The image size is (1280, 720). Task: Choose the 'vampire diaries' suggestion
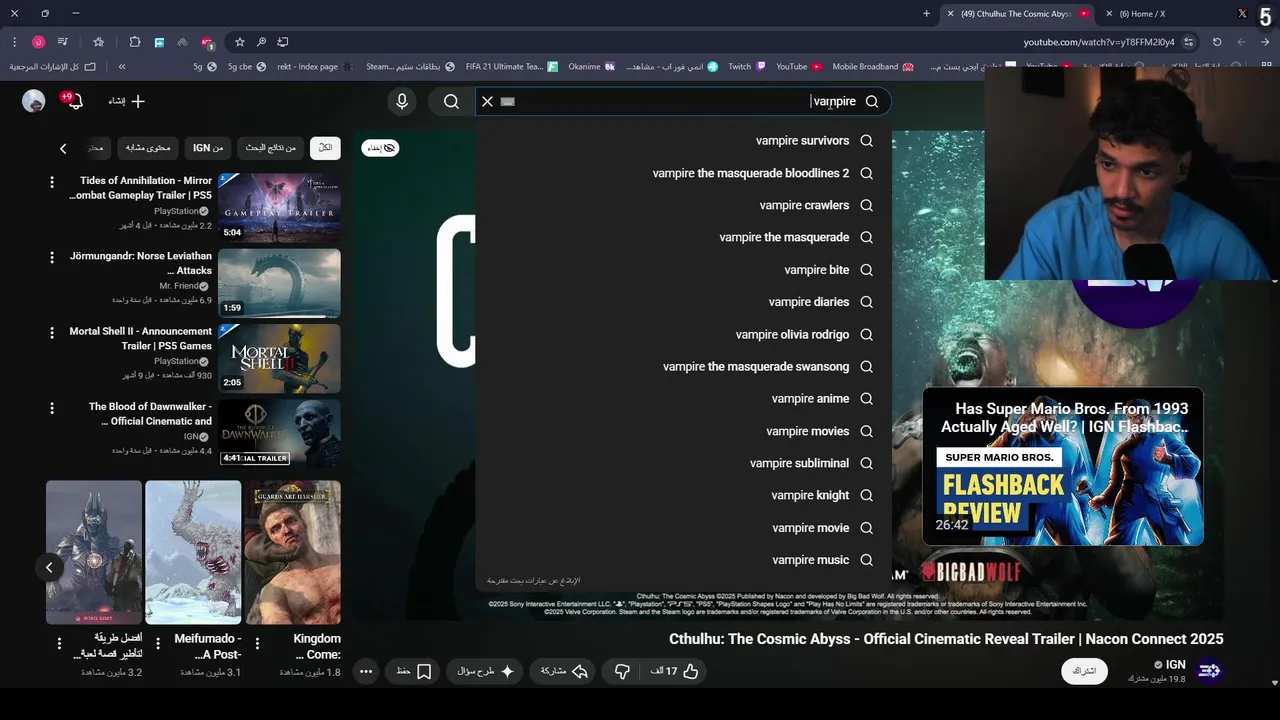(x=683, y=302)
